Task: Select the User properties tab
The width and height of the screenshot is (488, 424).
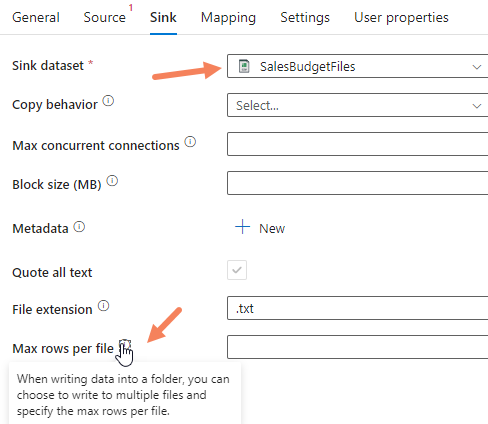Action: pyautogui.click(x=401, y=17)
